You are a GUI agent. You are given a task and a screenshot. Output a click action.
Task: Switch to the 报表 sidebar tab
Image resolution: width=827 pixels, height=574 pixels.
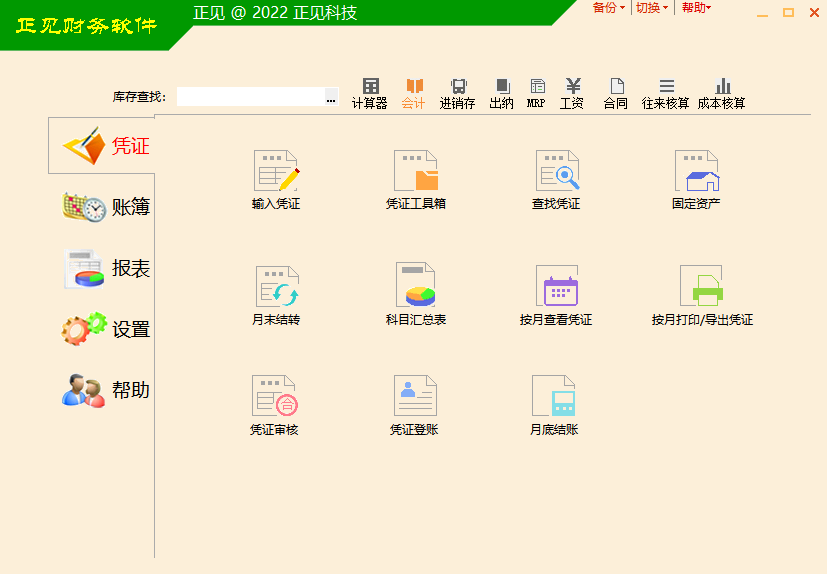point(105,268)
